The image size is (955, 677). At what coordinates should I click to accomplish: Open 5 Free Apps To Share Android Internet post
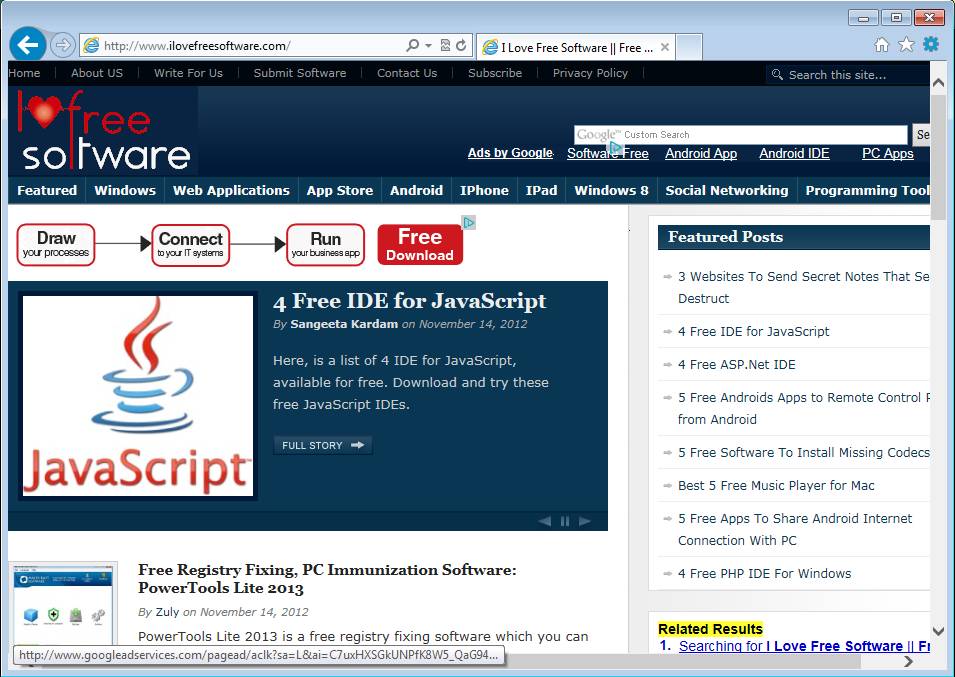795,529
